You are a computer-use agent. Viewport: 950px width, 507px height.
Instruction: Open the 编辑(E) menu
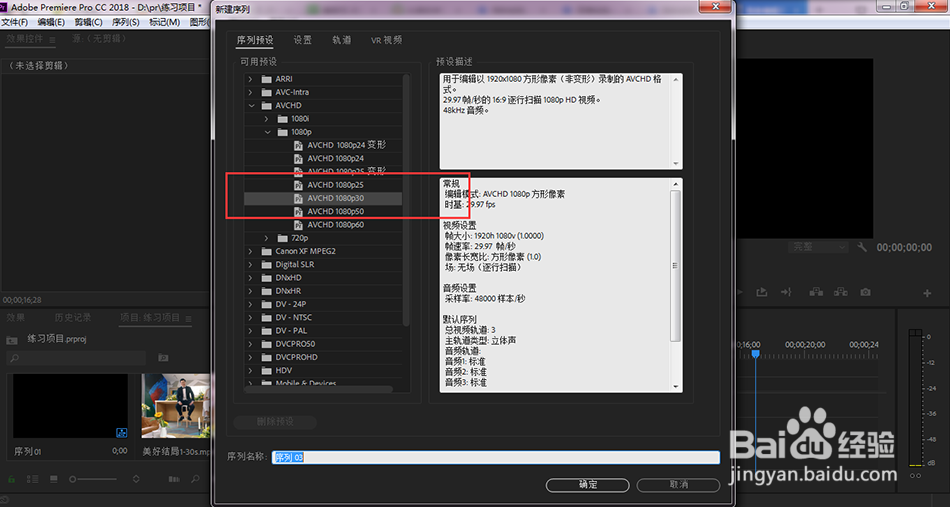51,22
